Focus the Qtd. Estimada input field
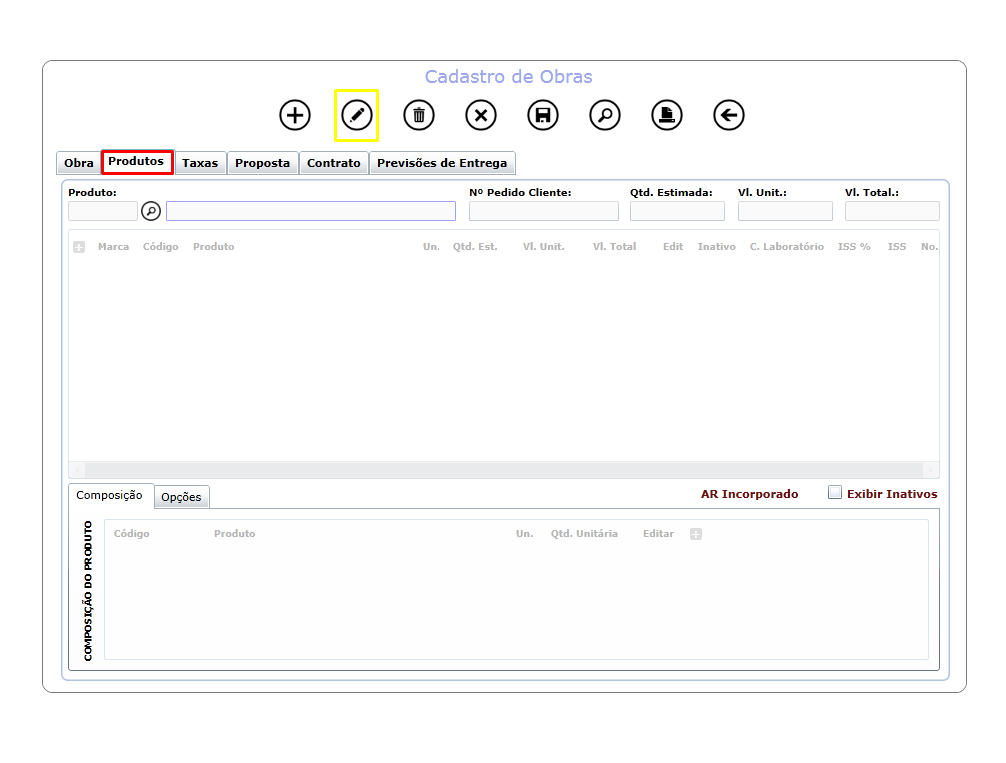The height and width of the screenshot is (763, 1006). point(678,211)
